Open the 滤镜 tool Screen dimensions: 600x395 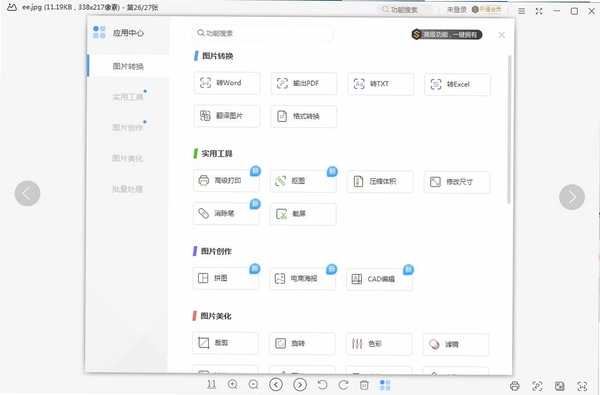pos(457,344)
